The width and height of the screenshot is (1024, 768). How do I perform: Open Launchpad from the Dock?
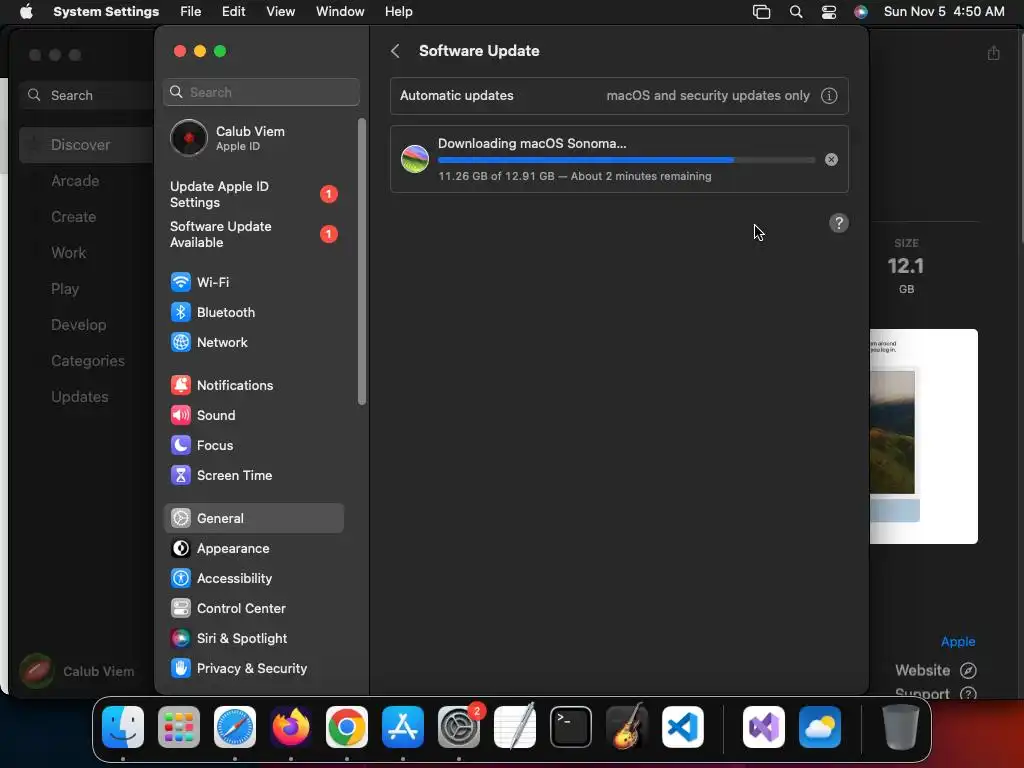click(x=179, y=727)
